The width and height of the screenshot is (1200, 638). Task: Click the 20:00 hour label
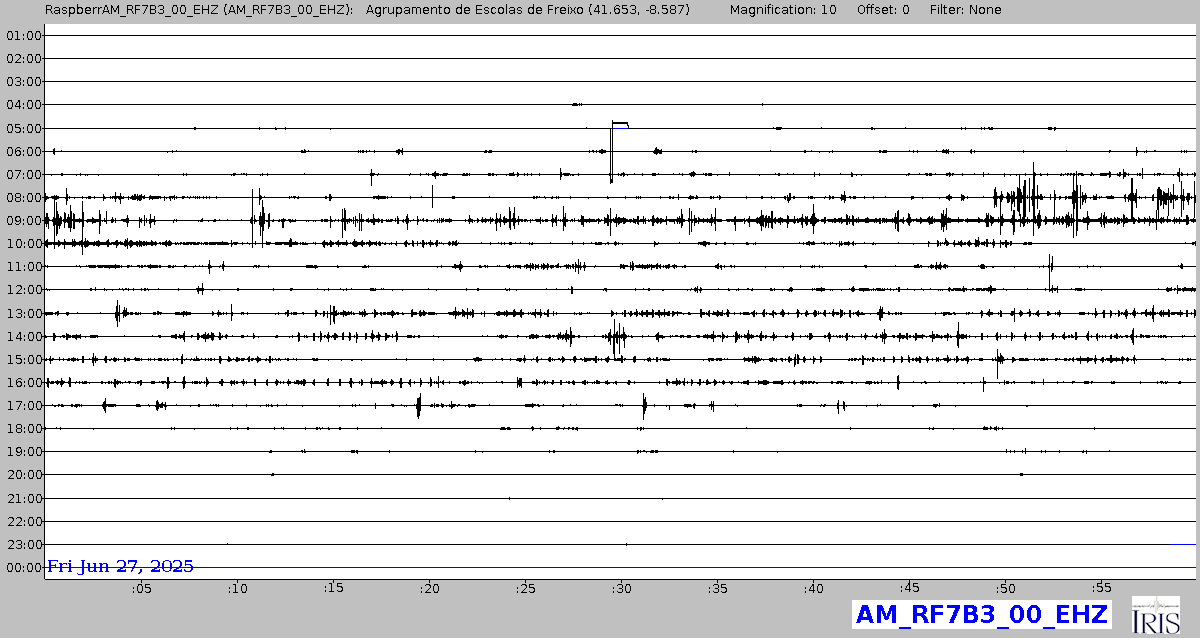click(23, 475)
